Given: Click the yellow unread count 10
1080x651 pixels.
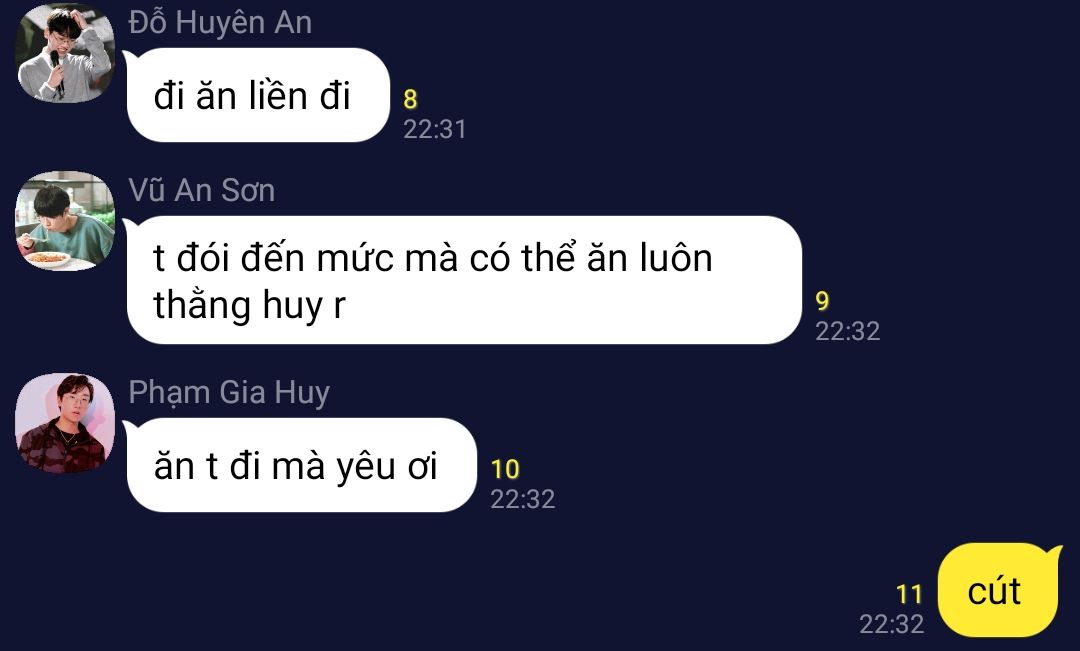Looking at the screenshot, I should tap(505, 469).
